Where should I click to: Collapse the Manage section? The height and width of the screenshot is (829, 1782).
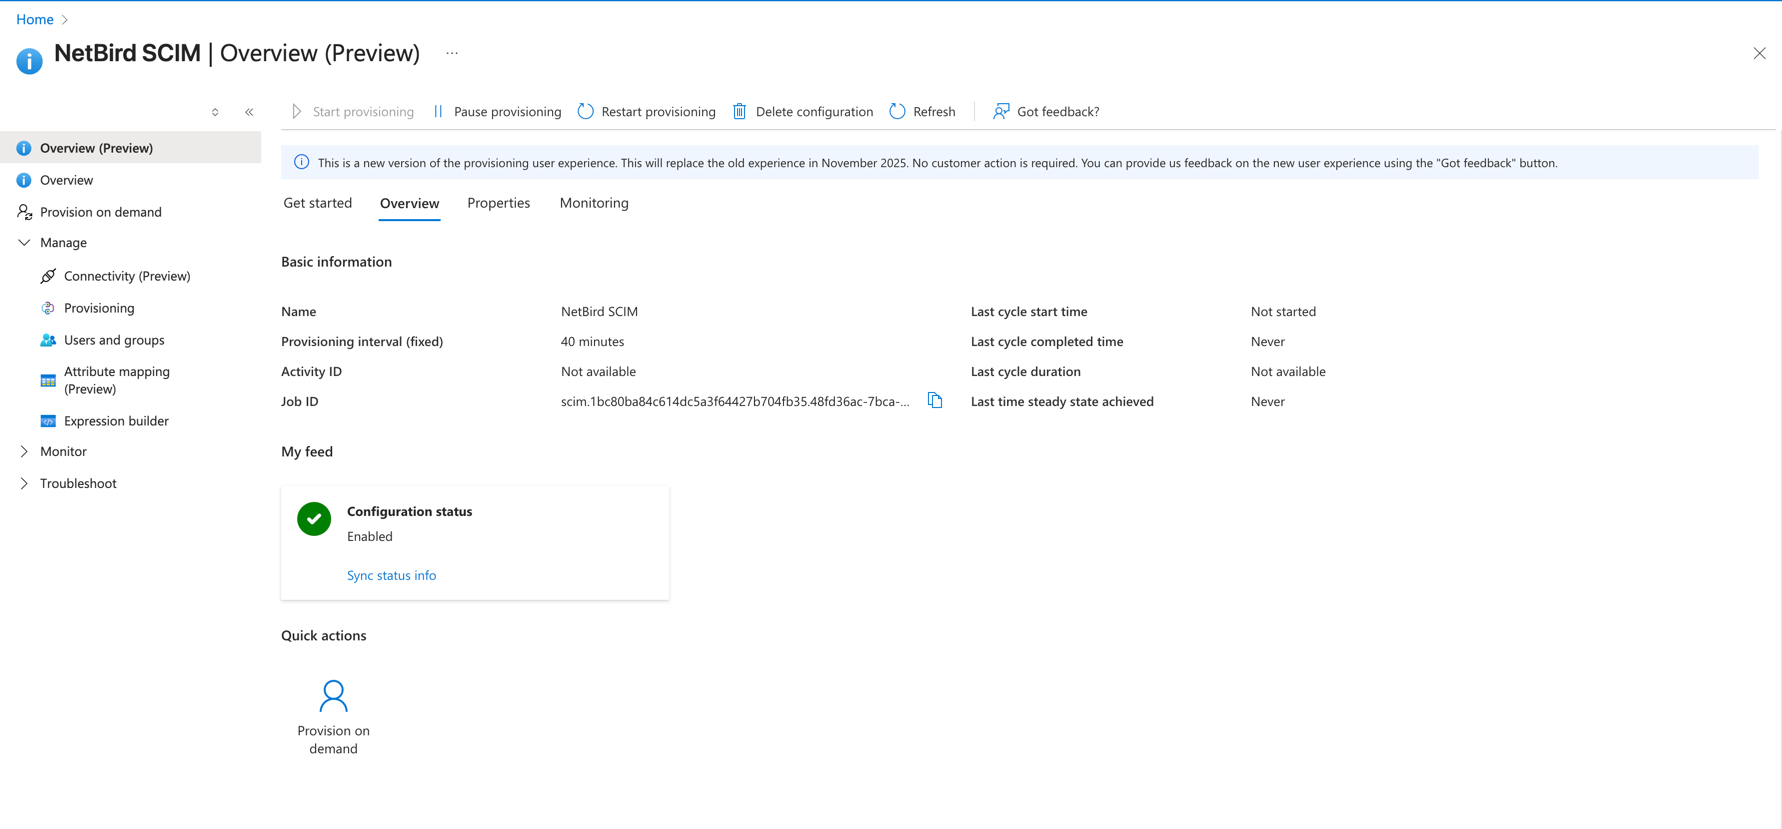[24, 243]
